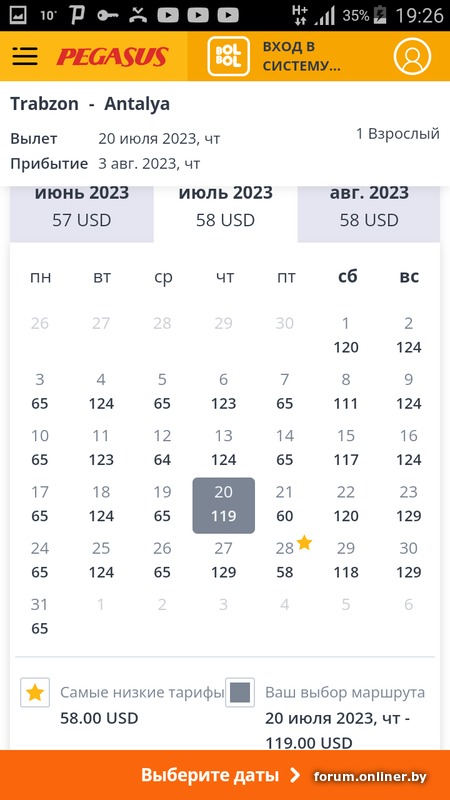Viewport: 450px width, 800px height.
Task: Choose July 12 with fare 64
Action: click(162, 448)
